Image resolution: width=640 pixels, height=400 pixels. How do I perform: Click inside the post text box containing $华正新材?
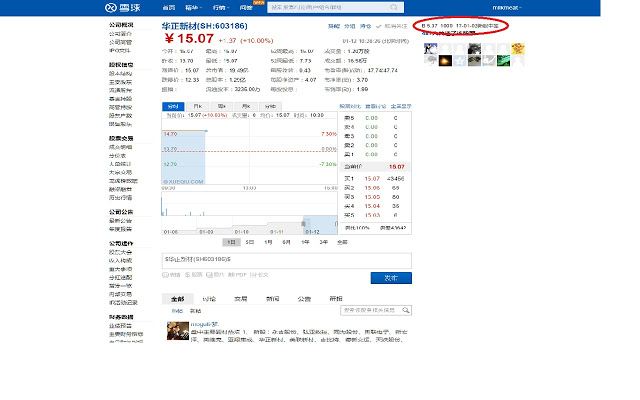click(x=287, y=261)
